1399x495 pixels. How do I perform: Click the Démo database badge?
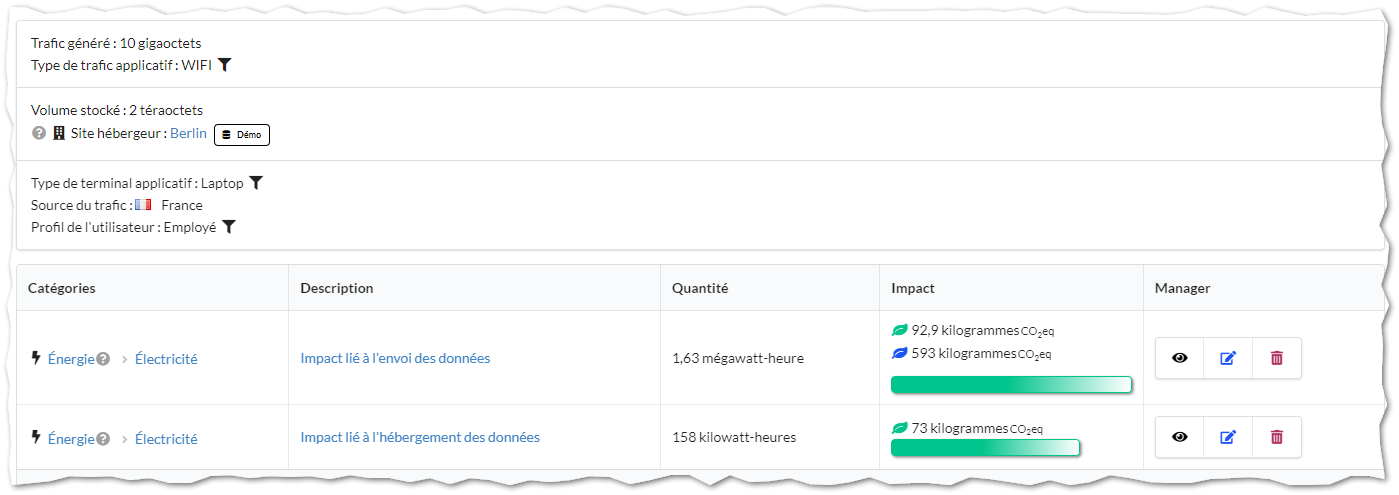[x=242, y=134]
